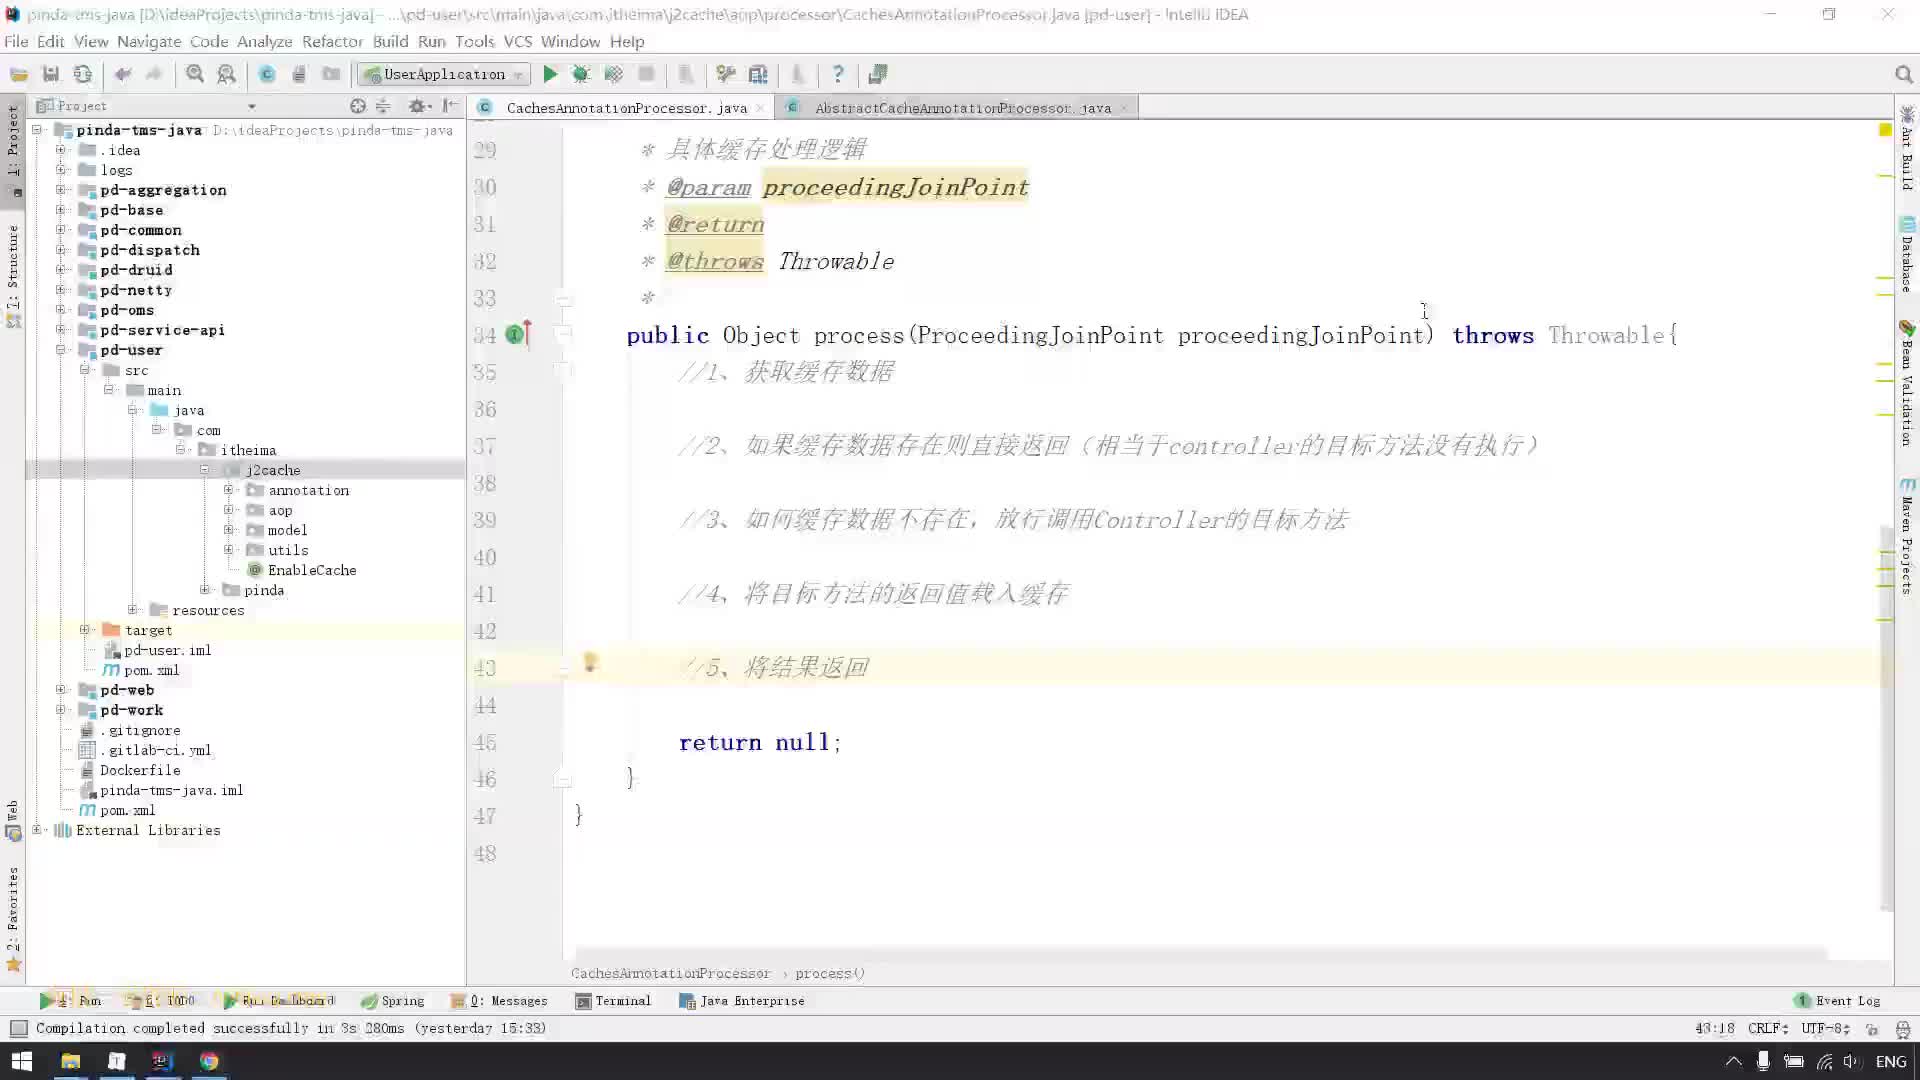Screen dimensions: 1920x1080
Task: Expand the target folder
Action: tap(84, 630)
